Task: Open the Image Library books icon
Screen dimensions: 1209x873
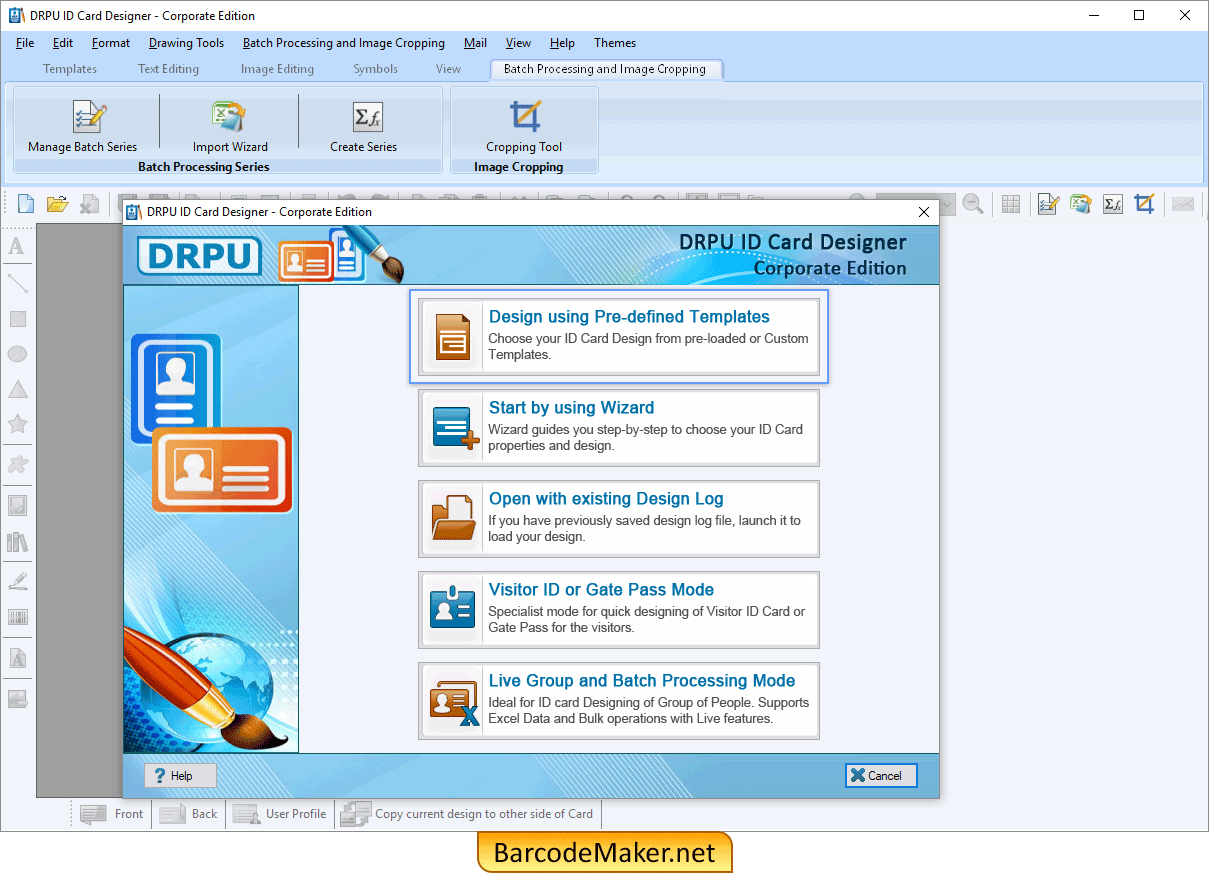Action: tap(17, 542)
